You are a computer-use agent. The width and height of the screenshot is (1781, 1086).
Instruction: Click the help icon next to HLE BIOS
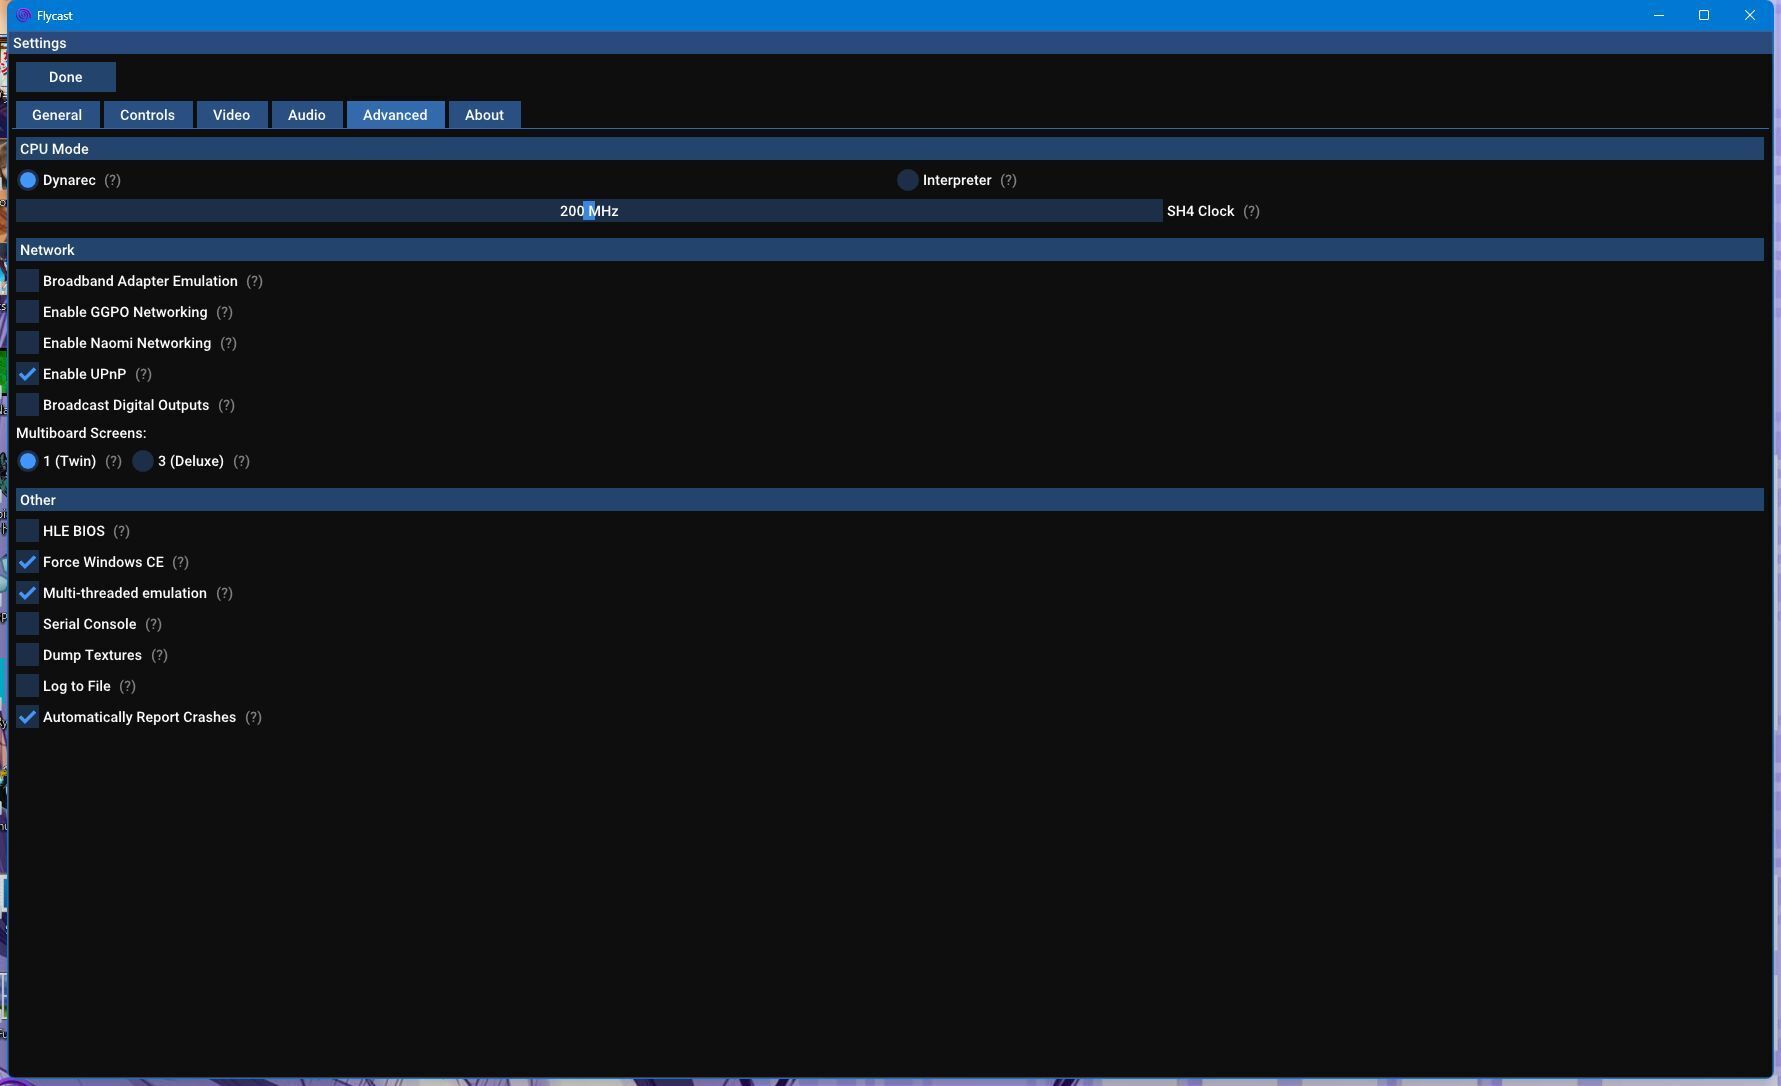point(121,532)
